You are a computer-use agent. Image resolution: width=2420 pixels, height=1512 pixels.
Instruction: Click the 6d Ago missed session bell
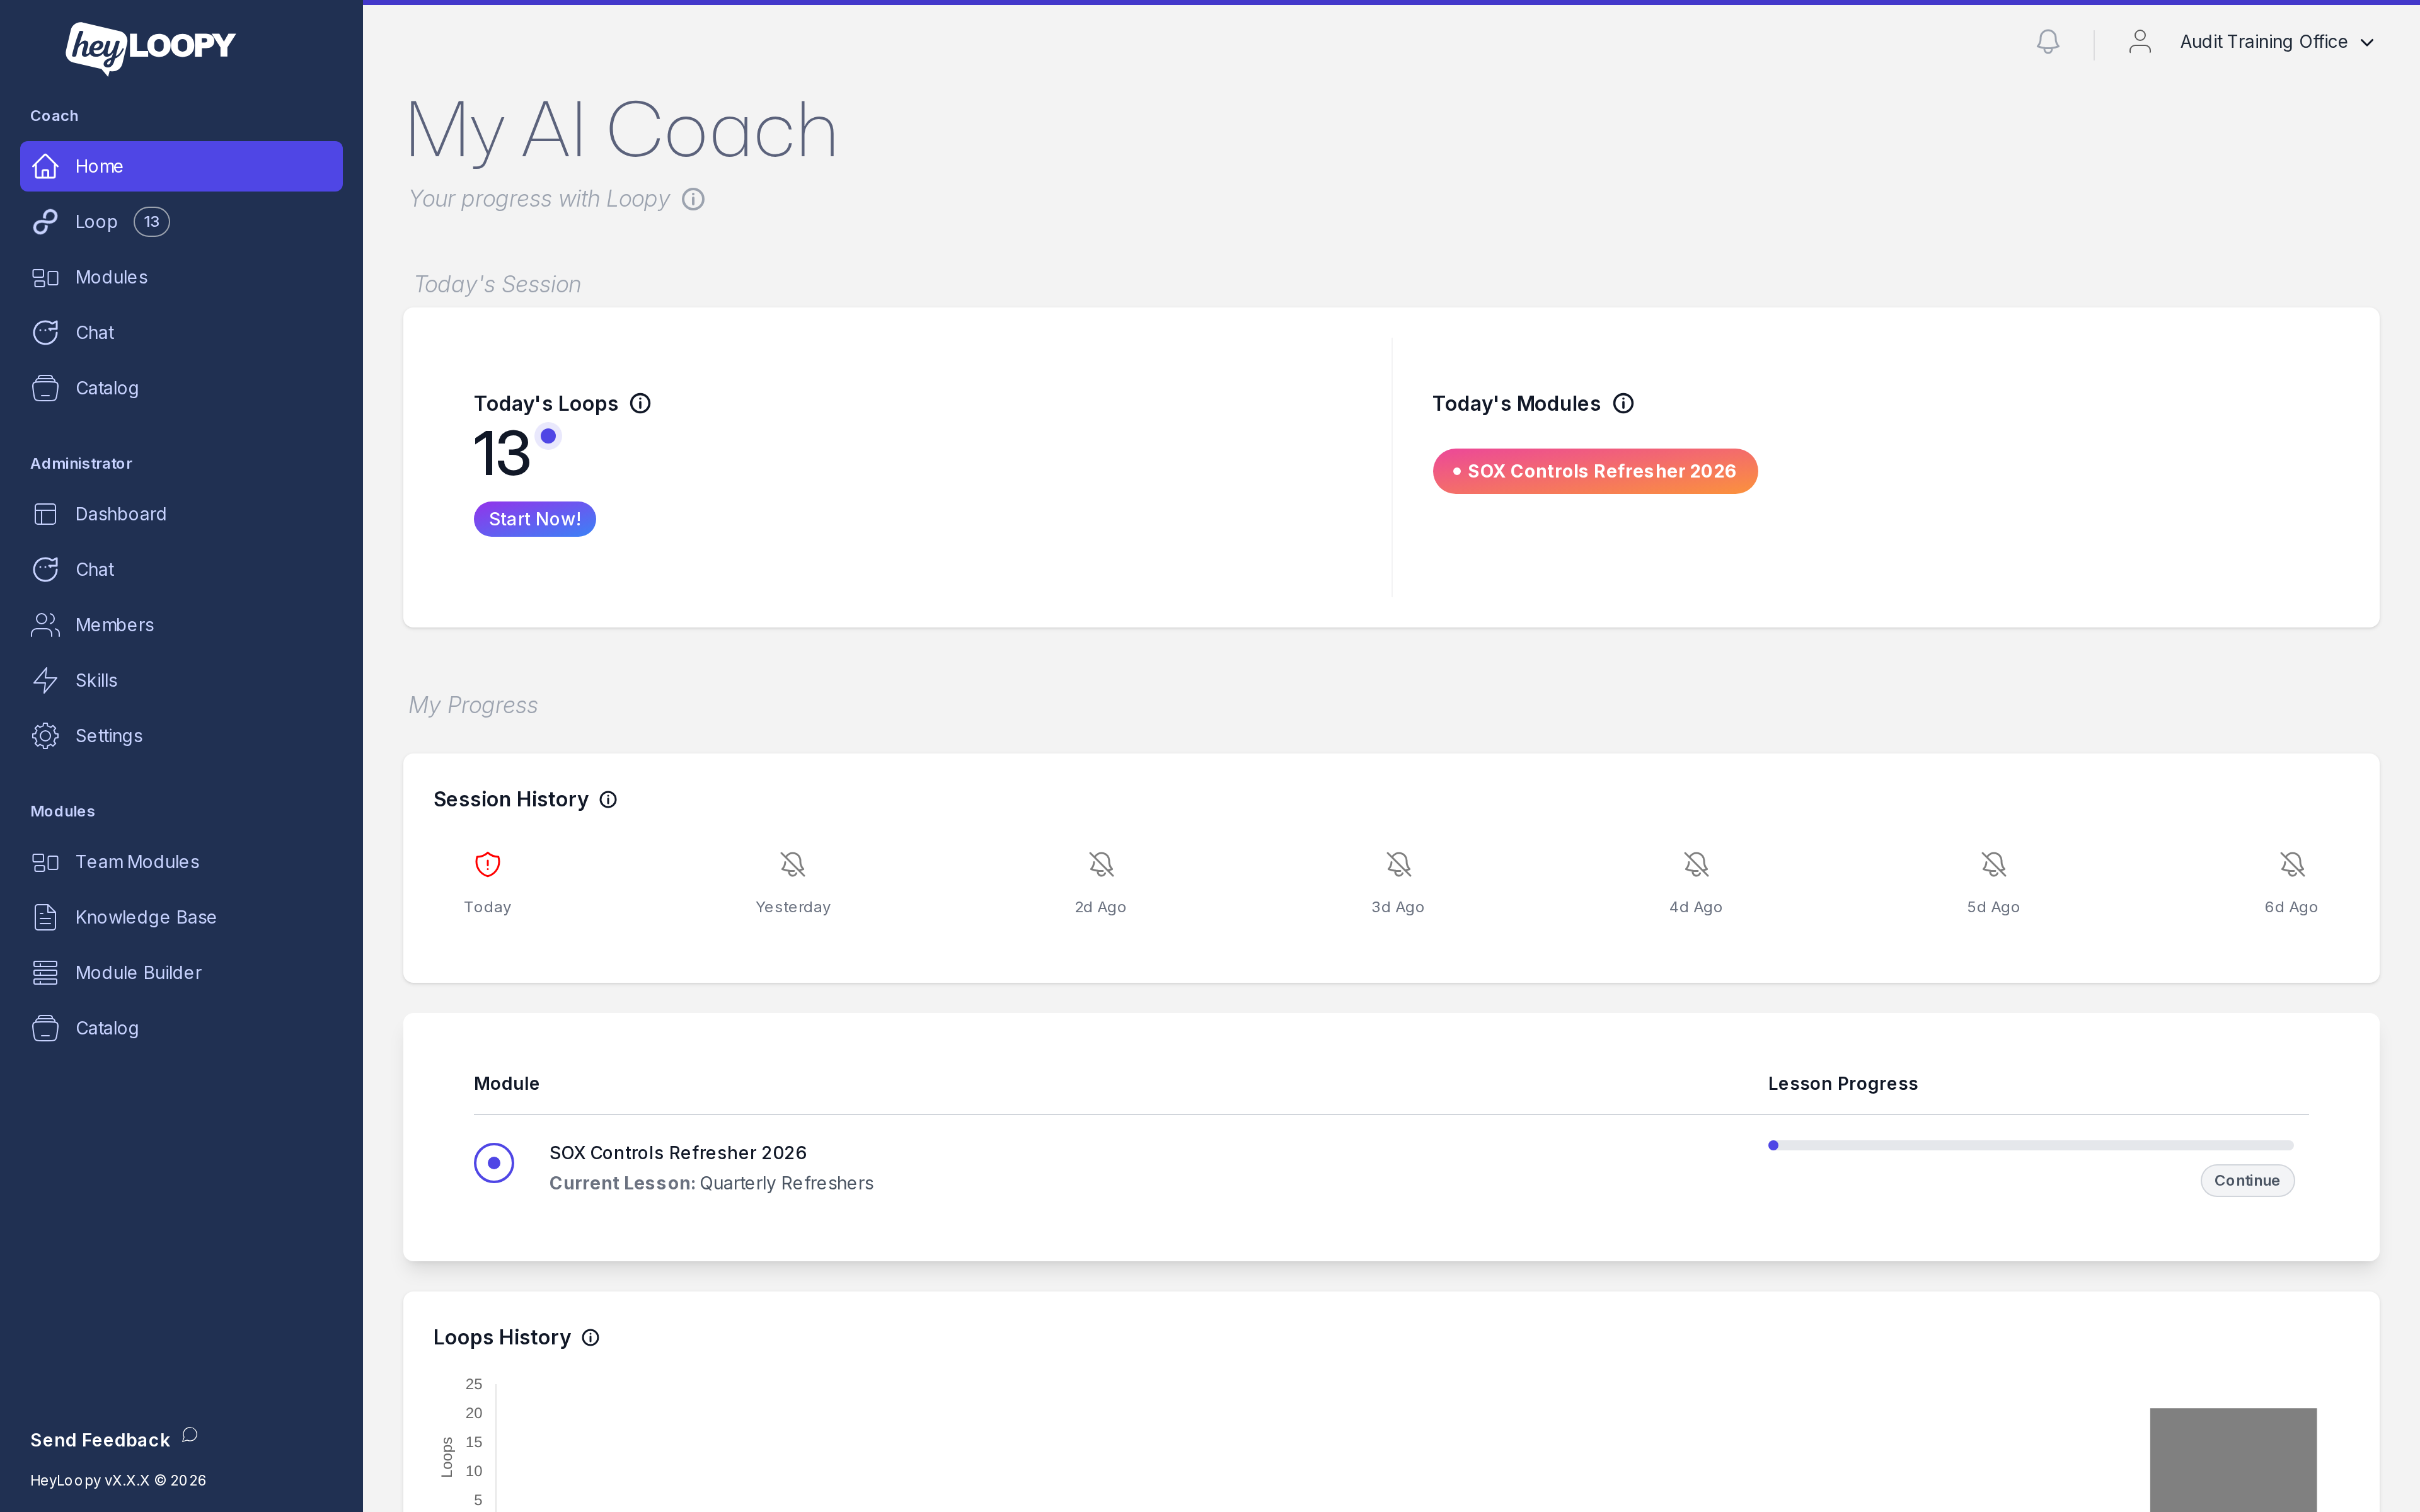click(x=2292, y=864)
